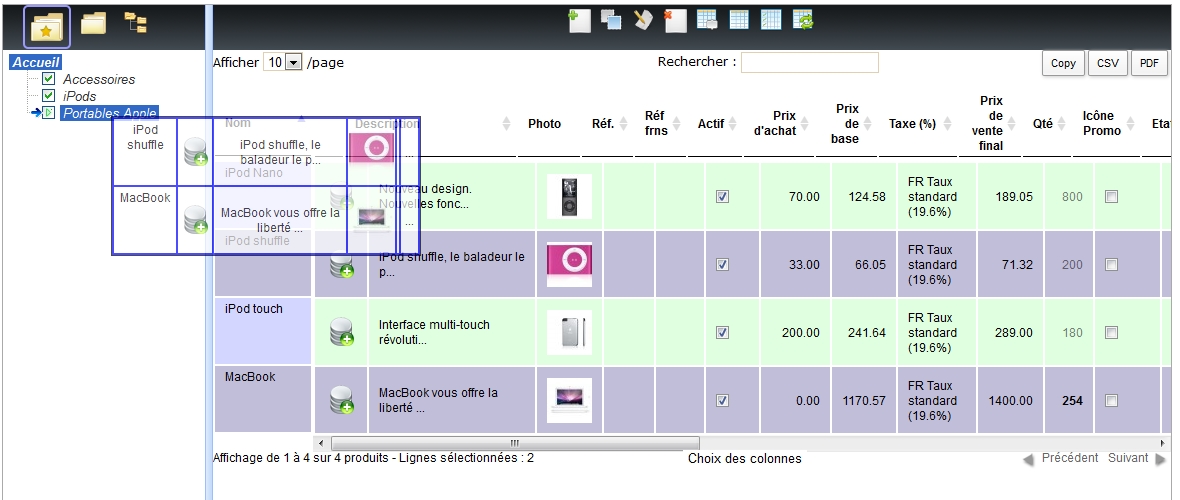Sort by the Icône Promo column arrows

[1130, 123]
